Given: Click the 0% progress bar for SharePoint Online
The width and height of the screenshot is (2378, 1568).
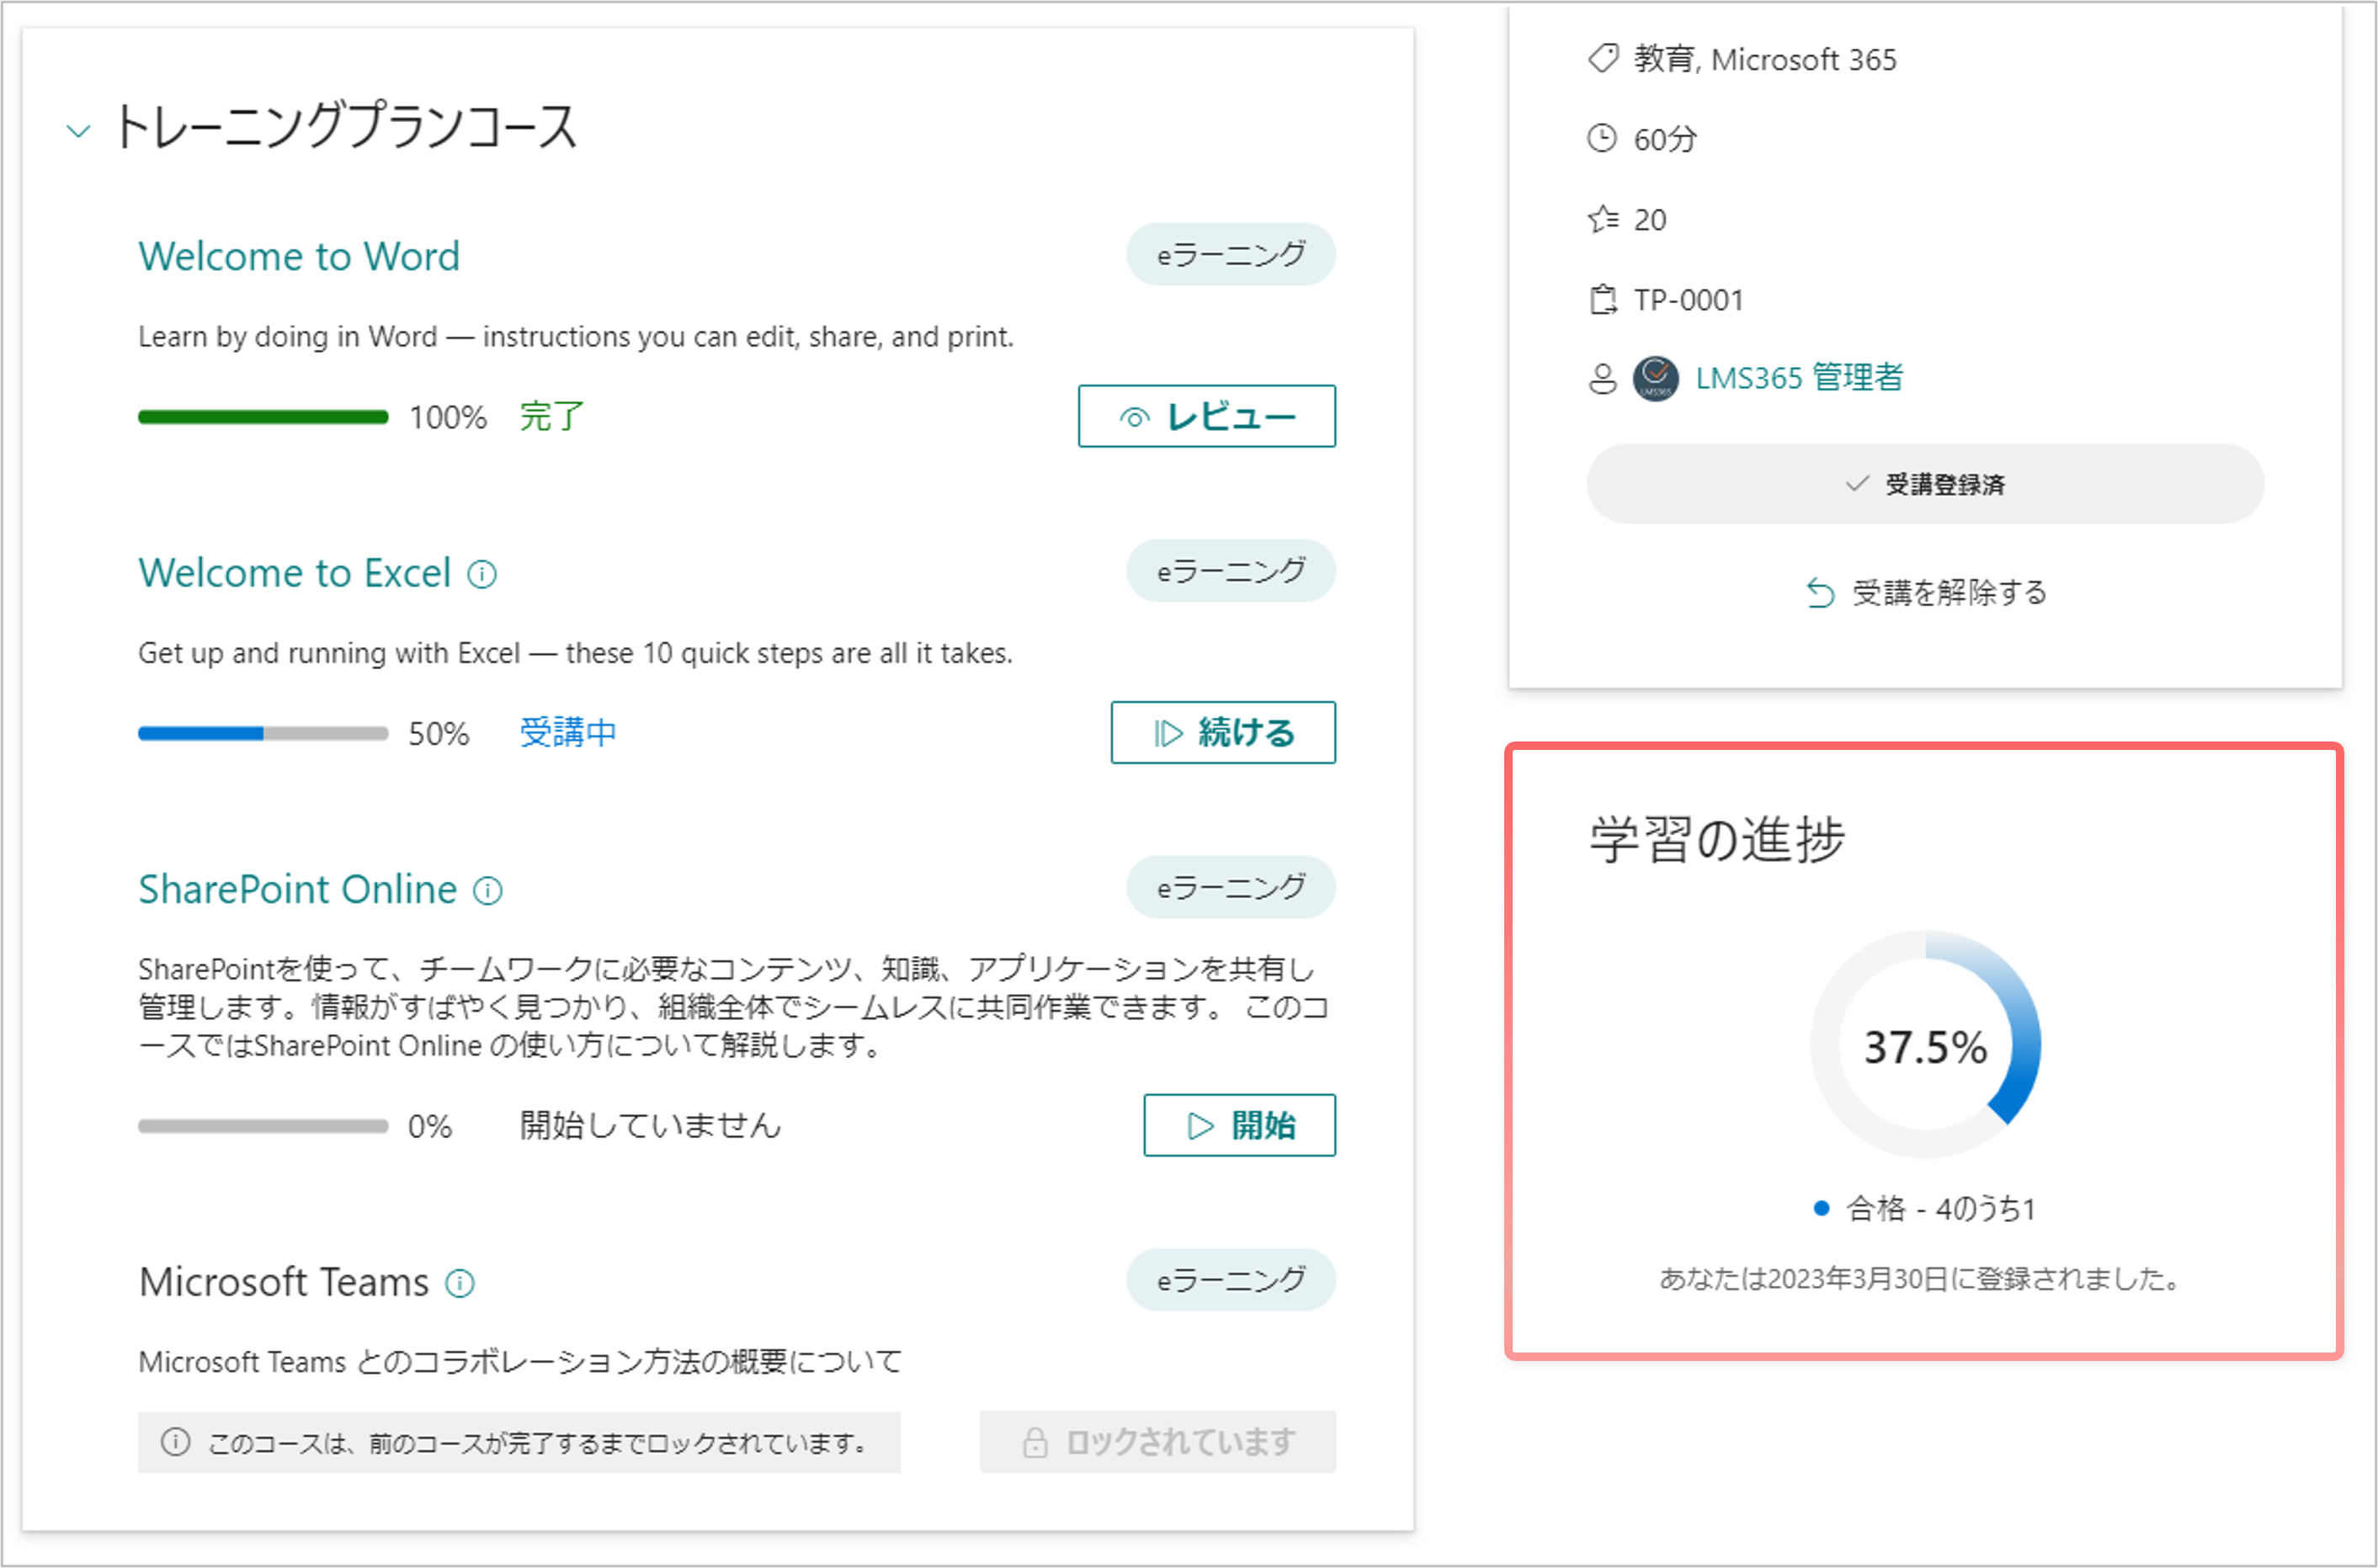Looking at the screenshot, I should click(263, 1126).
